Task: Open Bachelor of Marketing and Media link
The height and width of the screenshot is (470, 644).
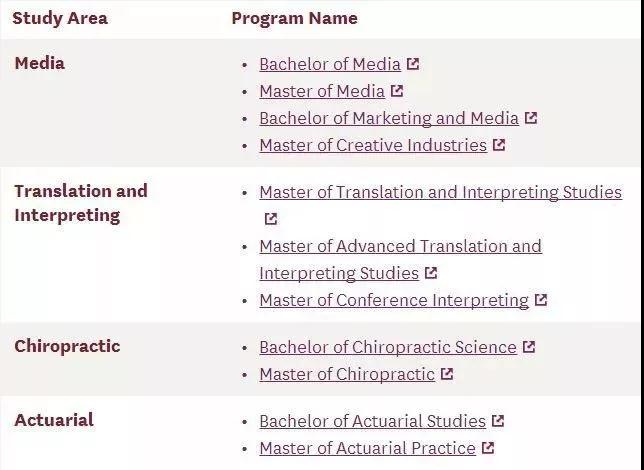Action: 389,118
